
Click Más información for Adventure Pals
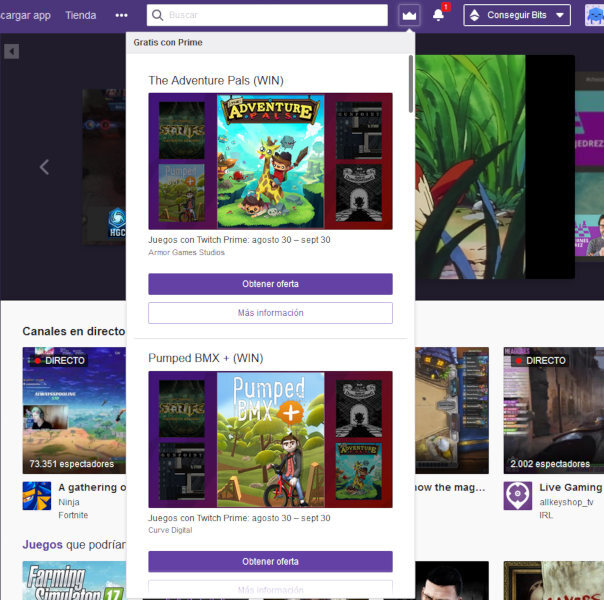[x=270, y=313]
